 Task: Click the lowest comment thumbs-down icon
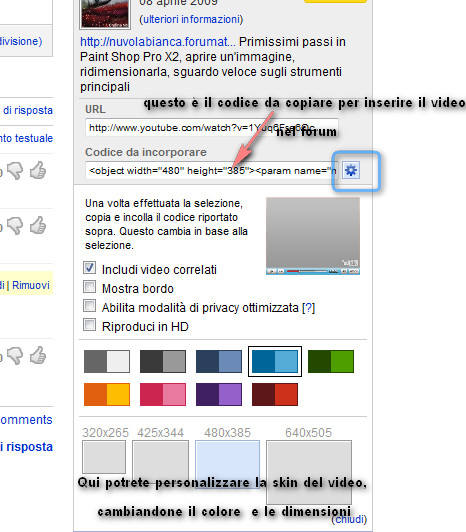click(15, 356)
